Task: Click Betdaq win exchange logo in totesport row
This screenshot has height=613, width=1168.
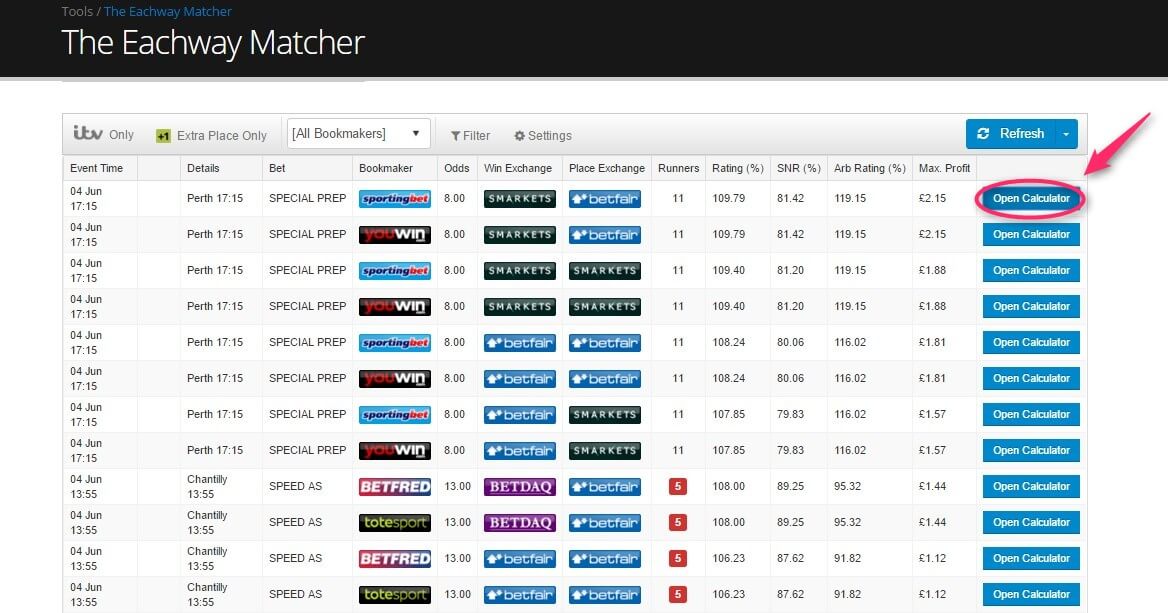Action: tap(520, 522)
